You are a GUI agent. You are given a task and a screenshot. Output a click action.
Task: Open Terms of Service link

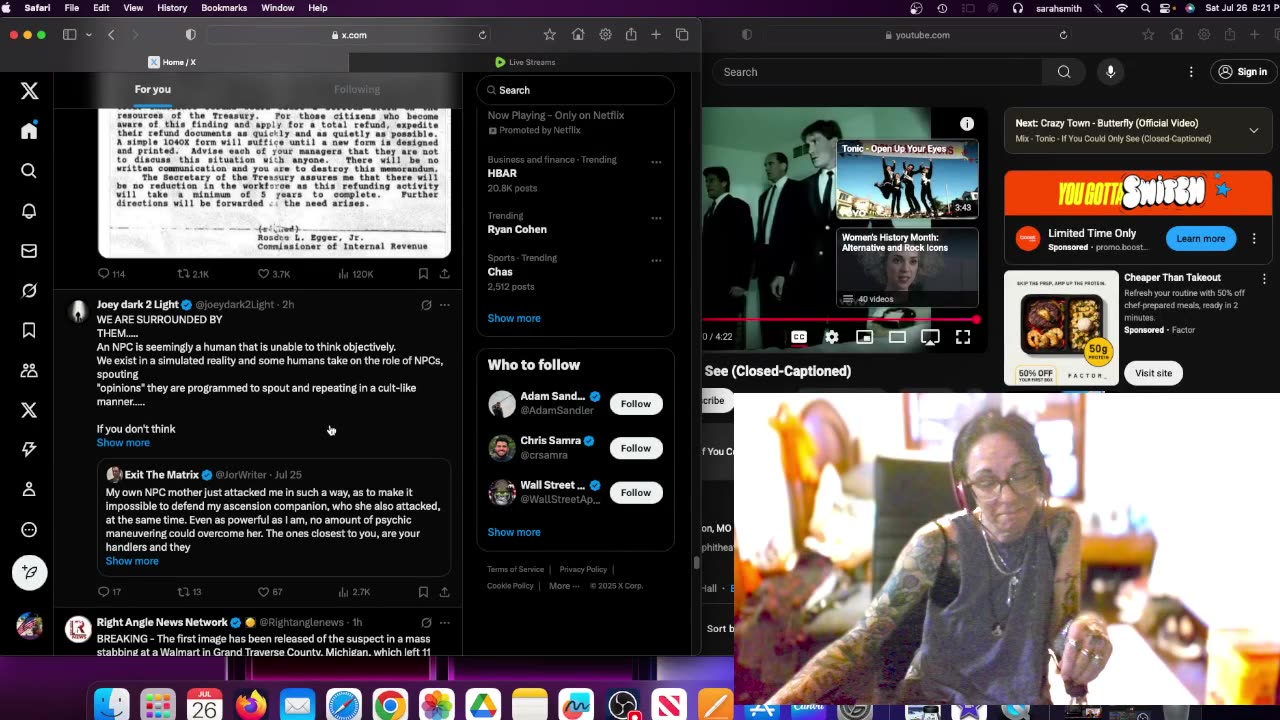point(516,569)
